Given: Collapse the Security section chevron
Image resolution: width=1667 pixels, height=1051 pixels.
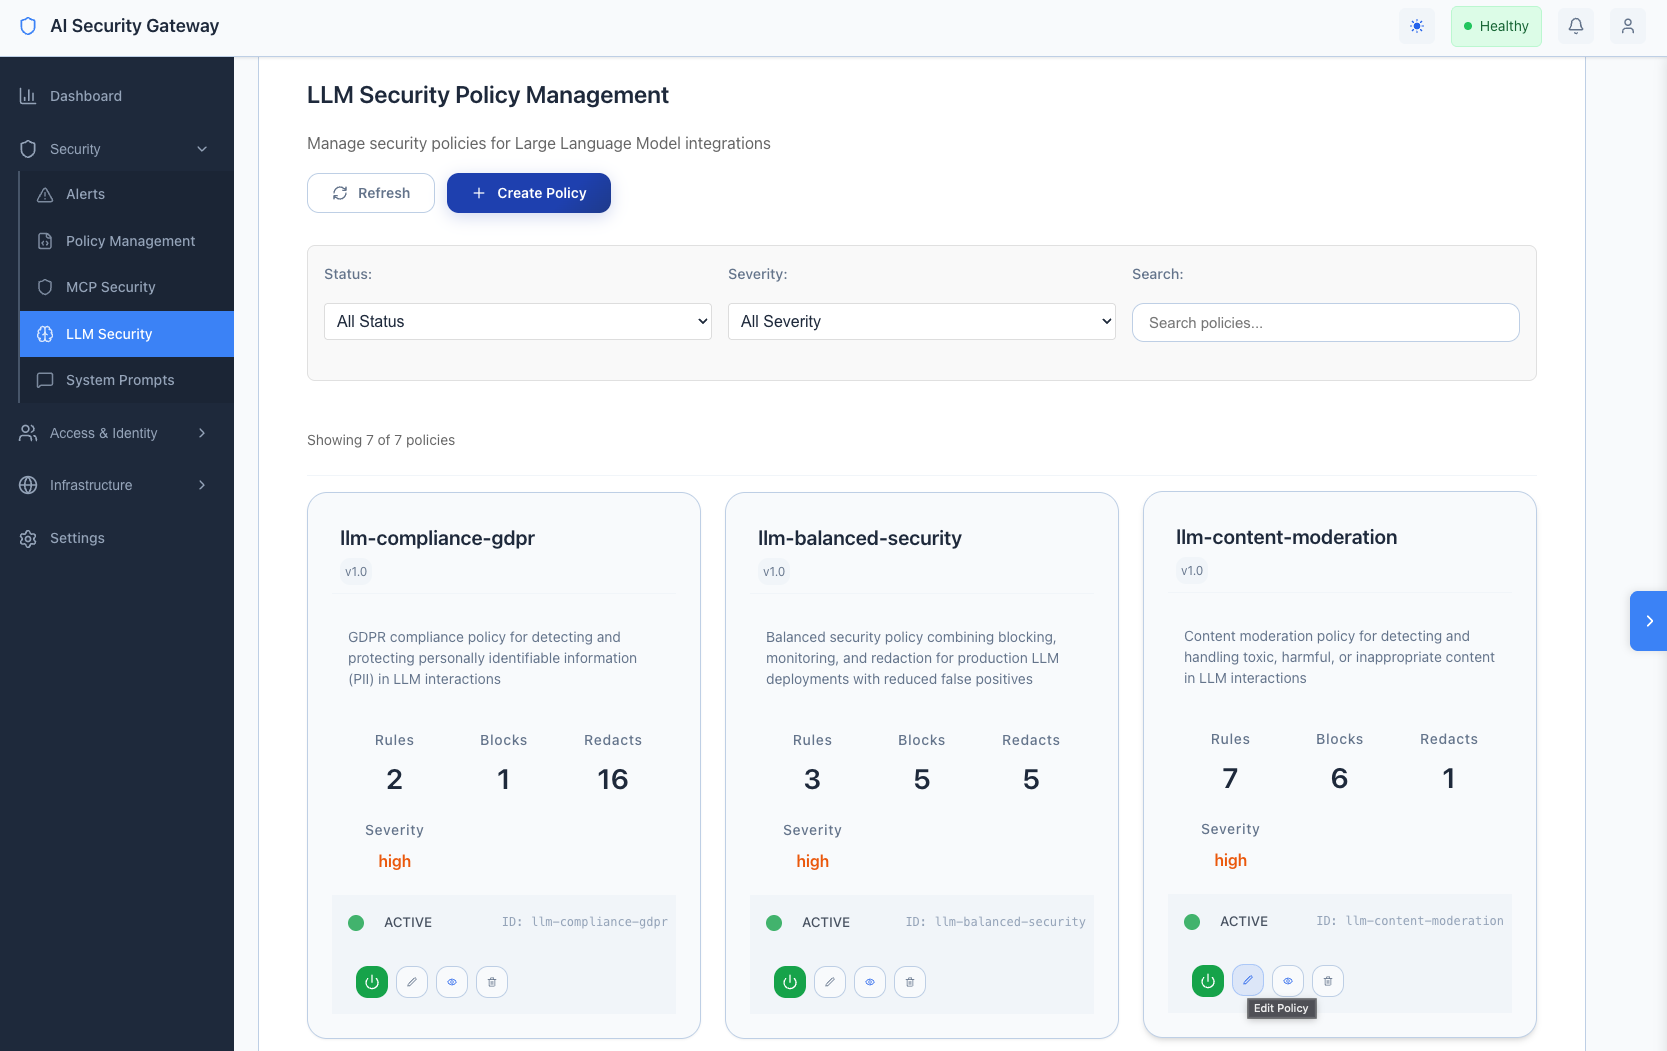Looking at the screenshot, I should [202, 149].
